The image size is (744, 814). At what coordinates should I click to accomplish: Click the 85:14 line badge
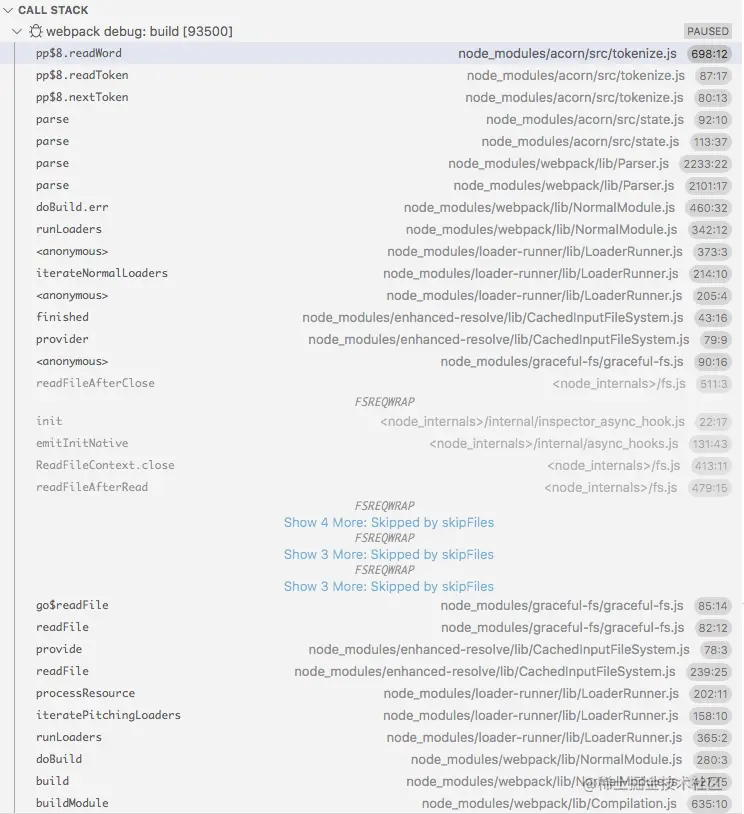tap(712, 606)
